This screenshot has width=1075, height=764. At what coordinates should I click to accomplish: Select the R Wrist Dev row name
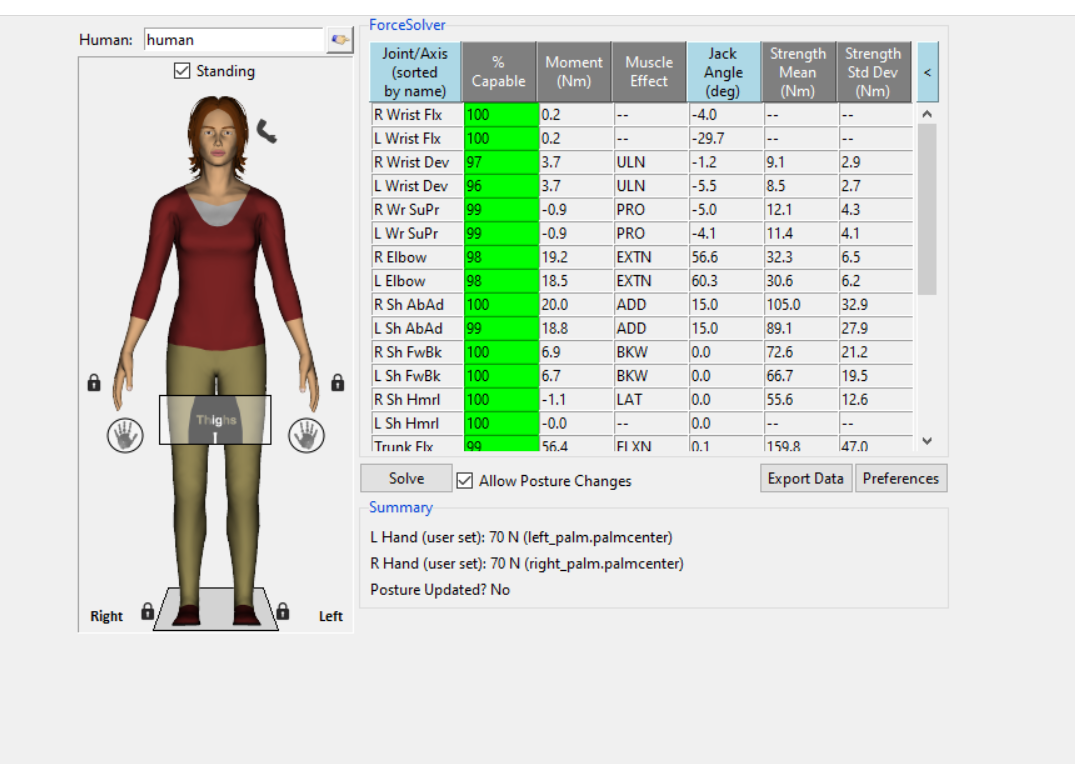tap(417, 163)
